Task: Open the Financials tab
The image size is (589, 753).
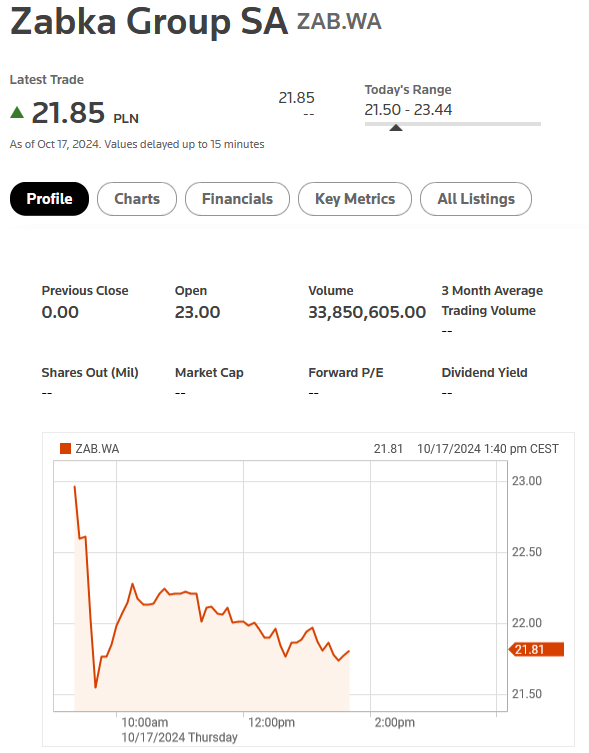Action: click(x=237, y=199)
